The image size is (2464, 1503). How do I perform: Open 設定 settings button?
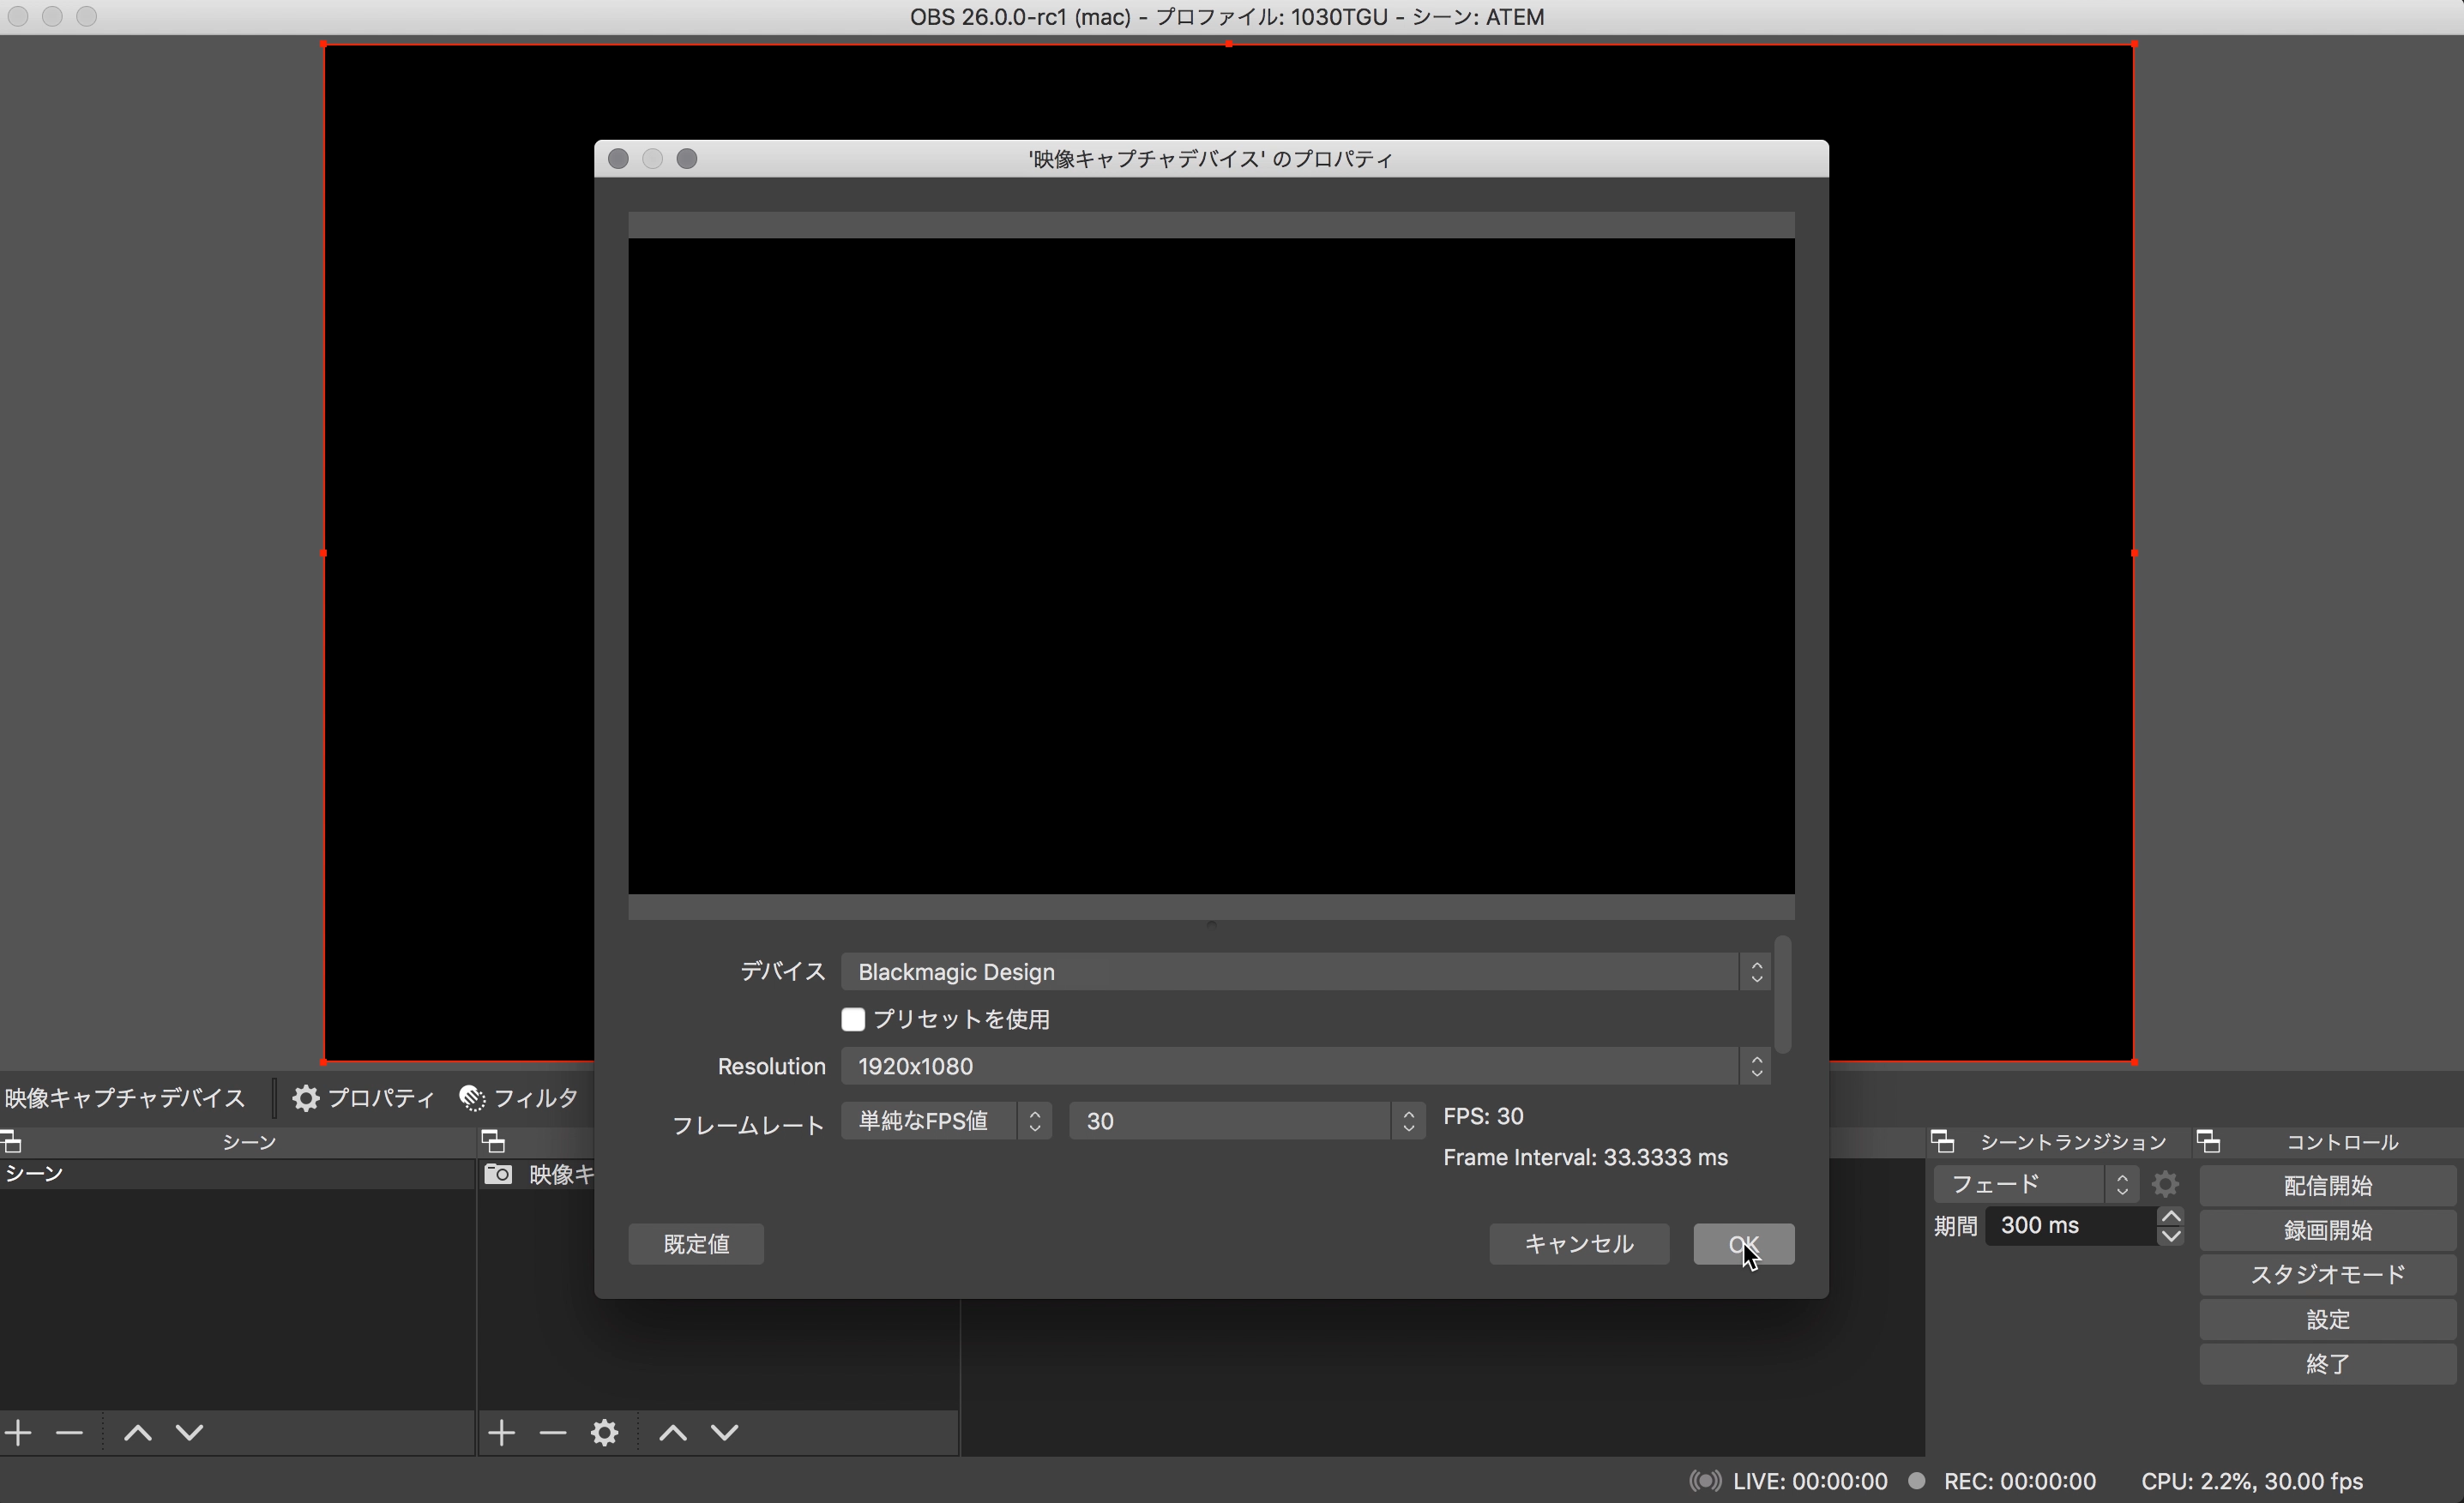(2328, 1320)
